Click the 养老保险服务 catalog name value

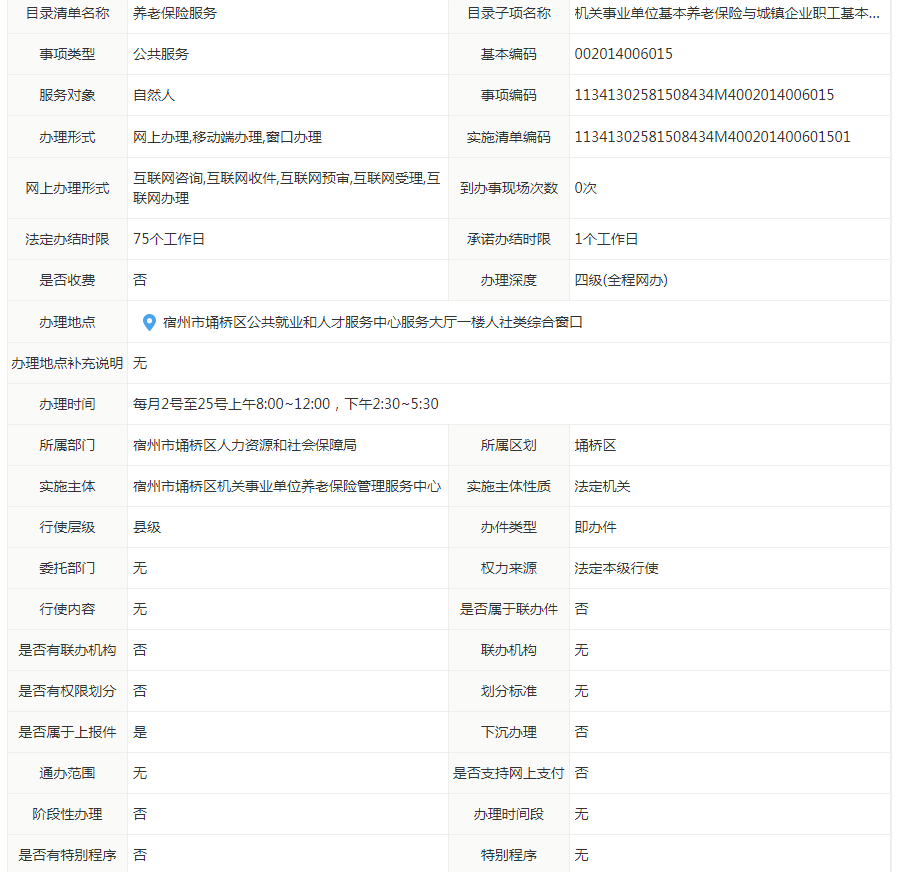click(x=175, y=13)
